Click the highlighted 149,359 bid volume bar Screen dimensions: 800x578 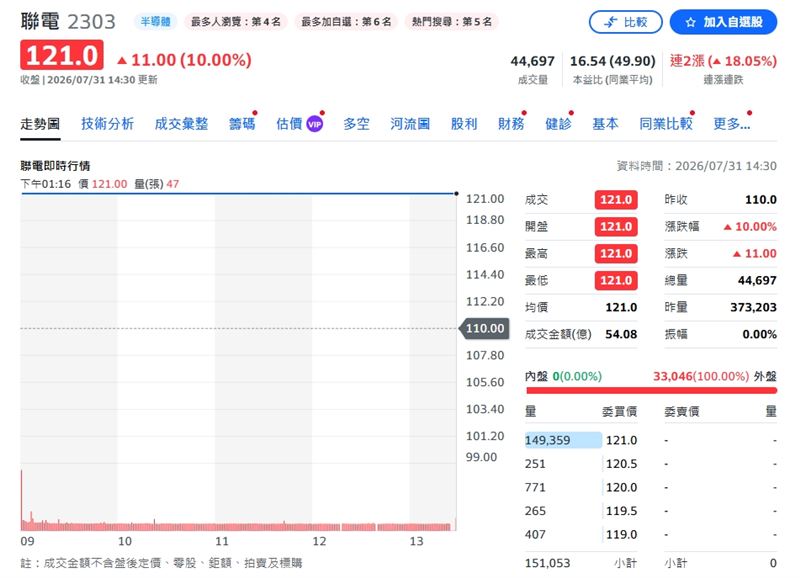point(563,440)
